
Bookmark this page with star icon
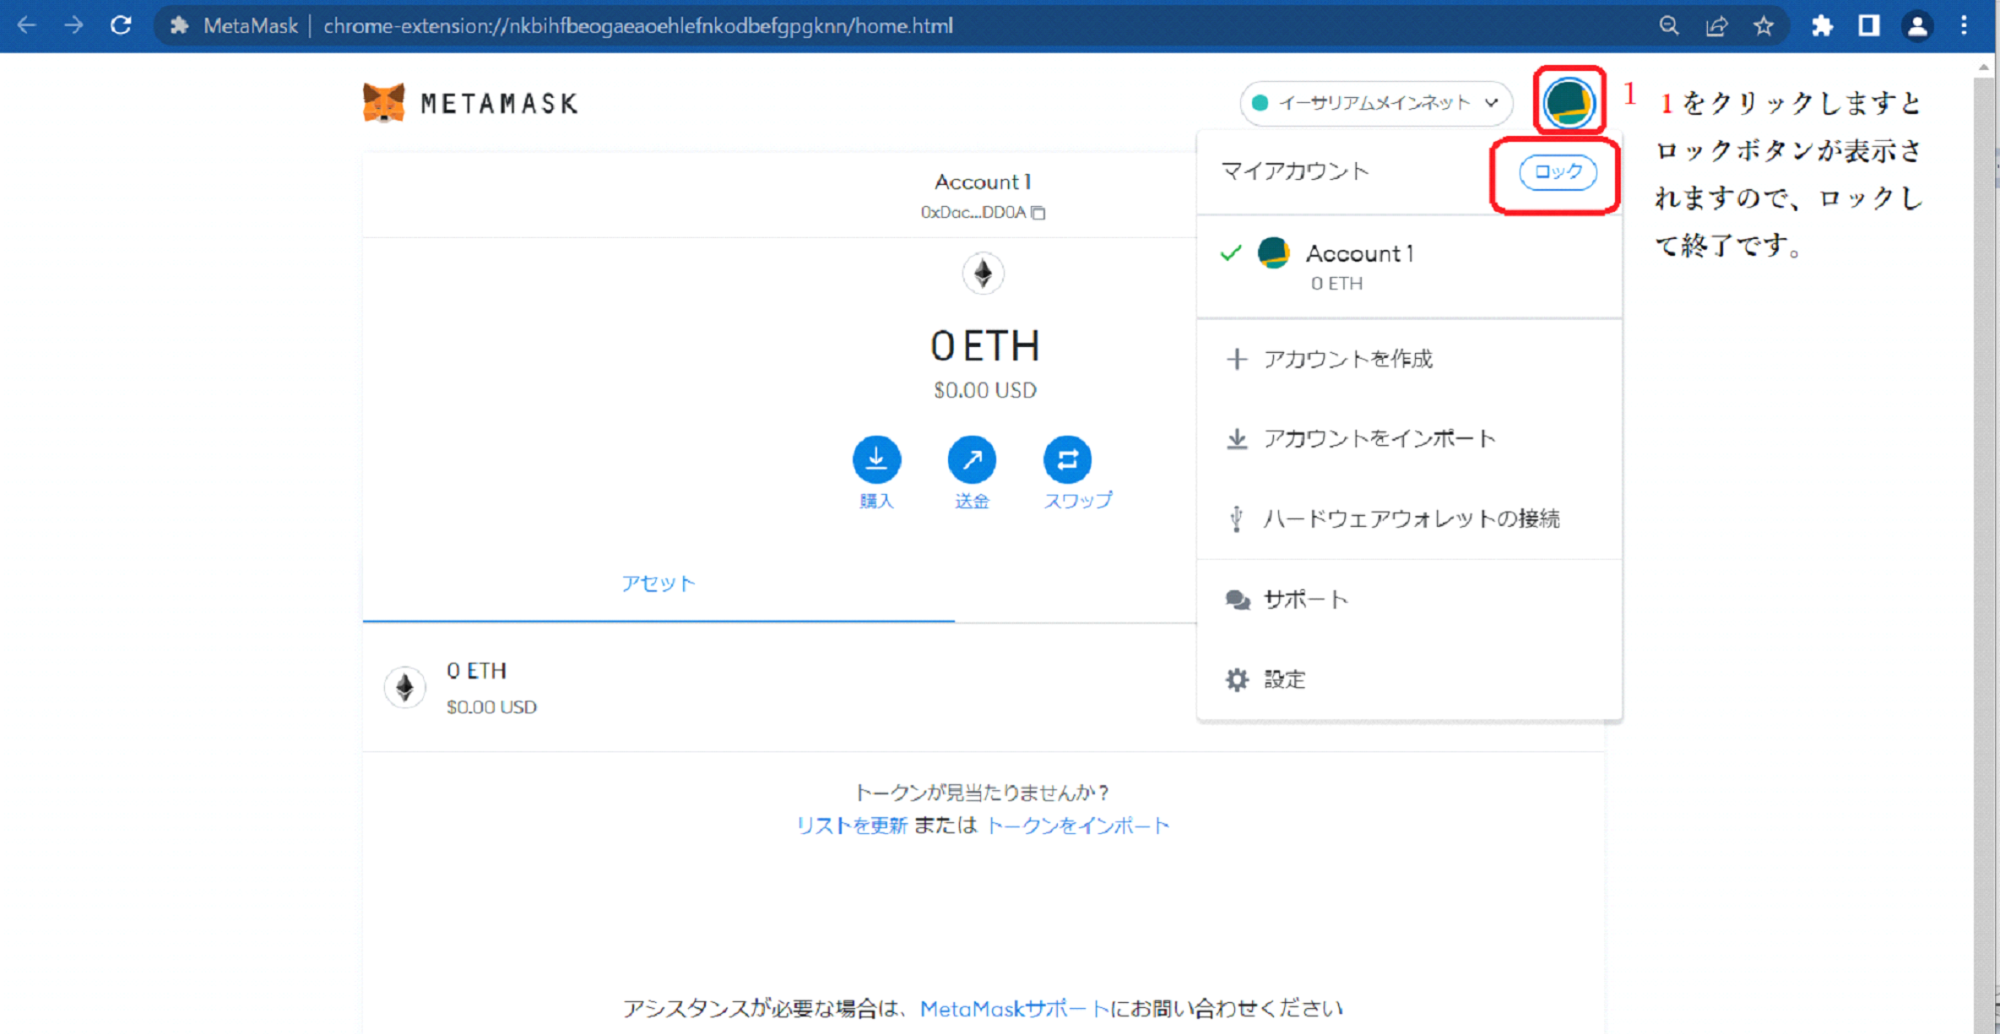tap(1763, 26)
